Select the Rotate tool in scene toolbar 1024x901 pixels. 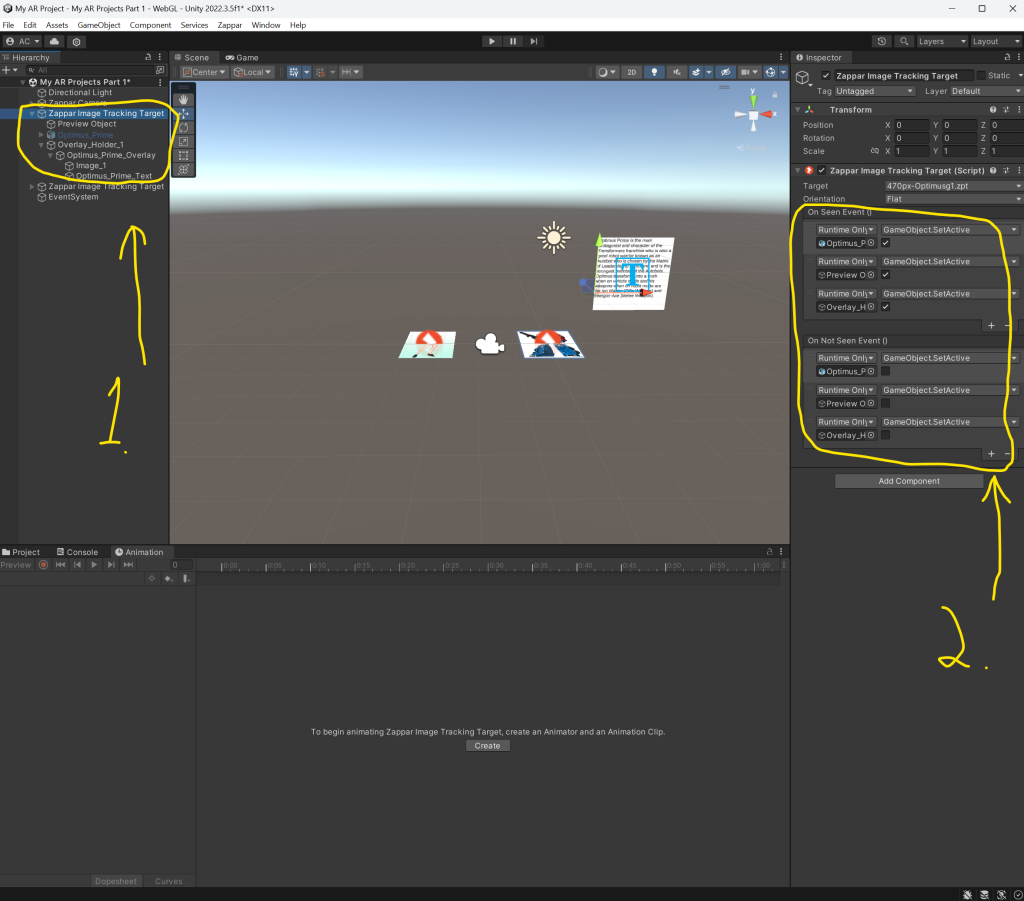[x=183, y=128]
